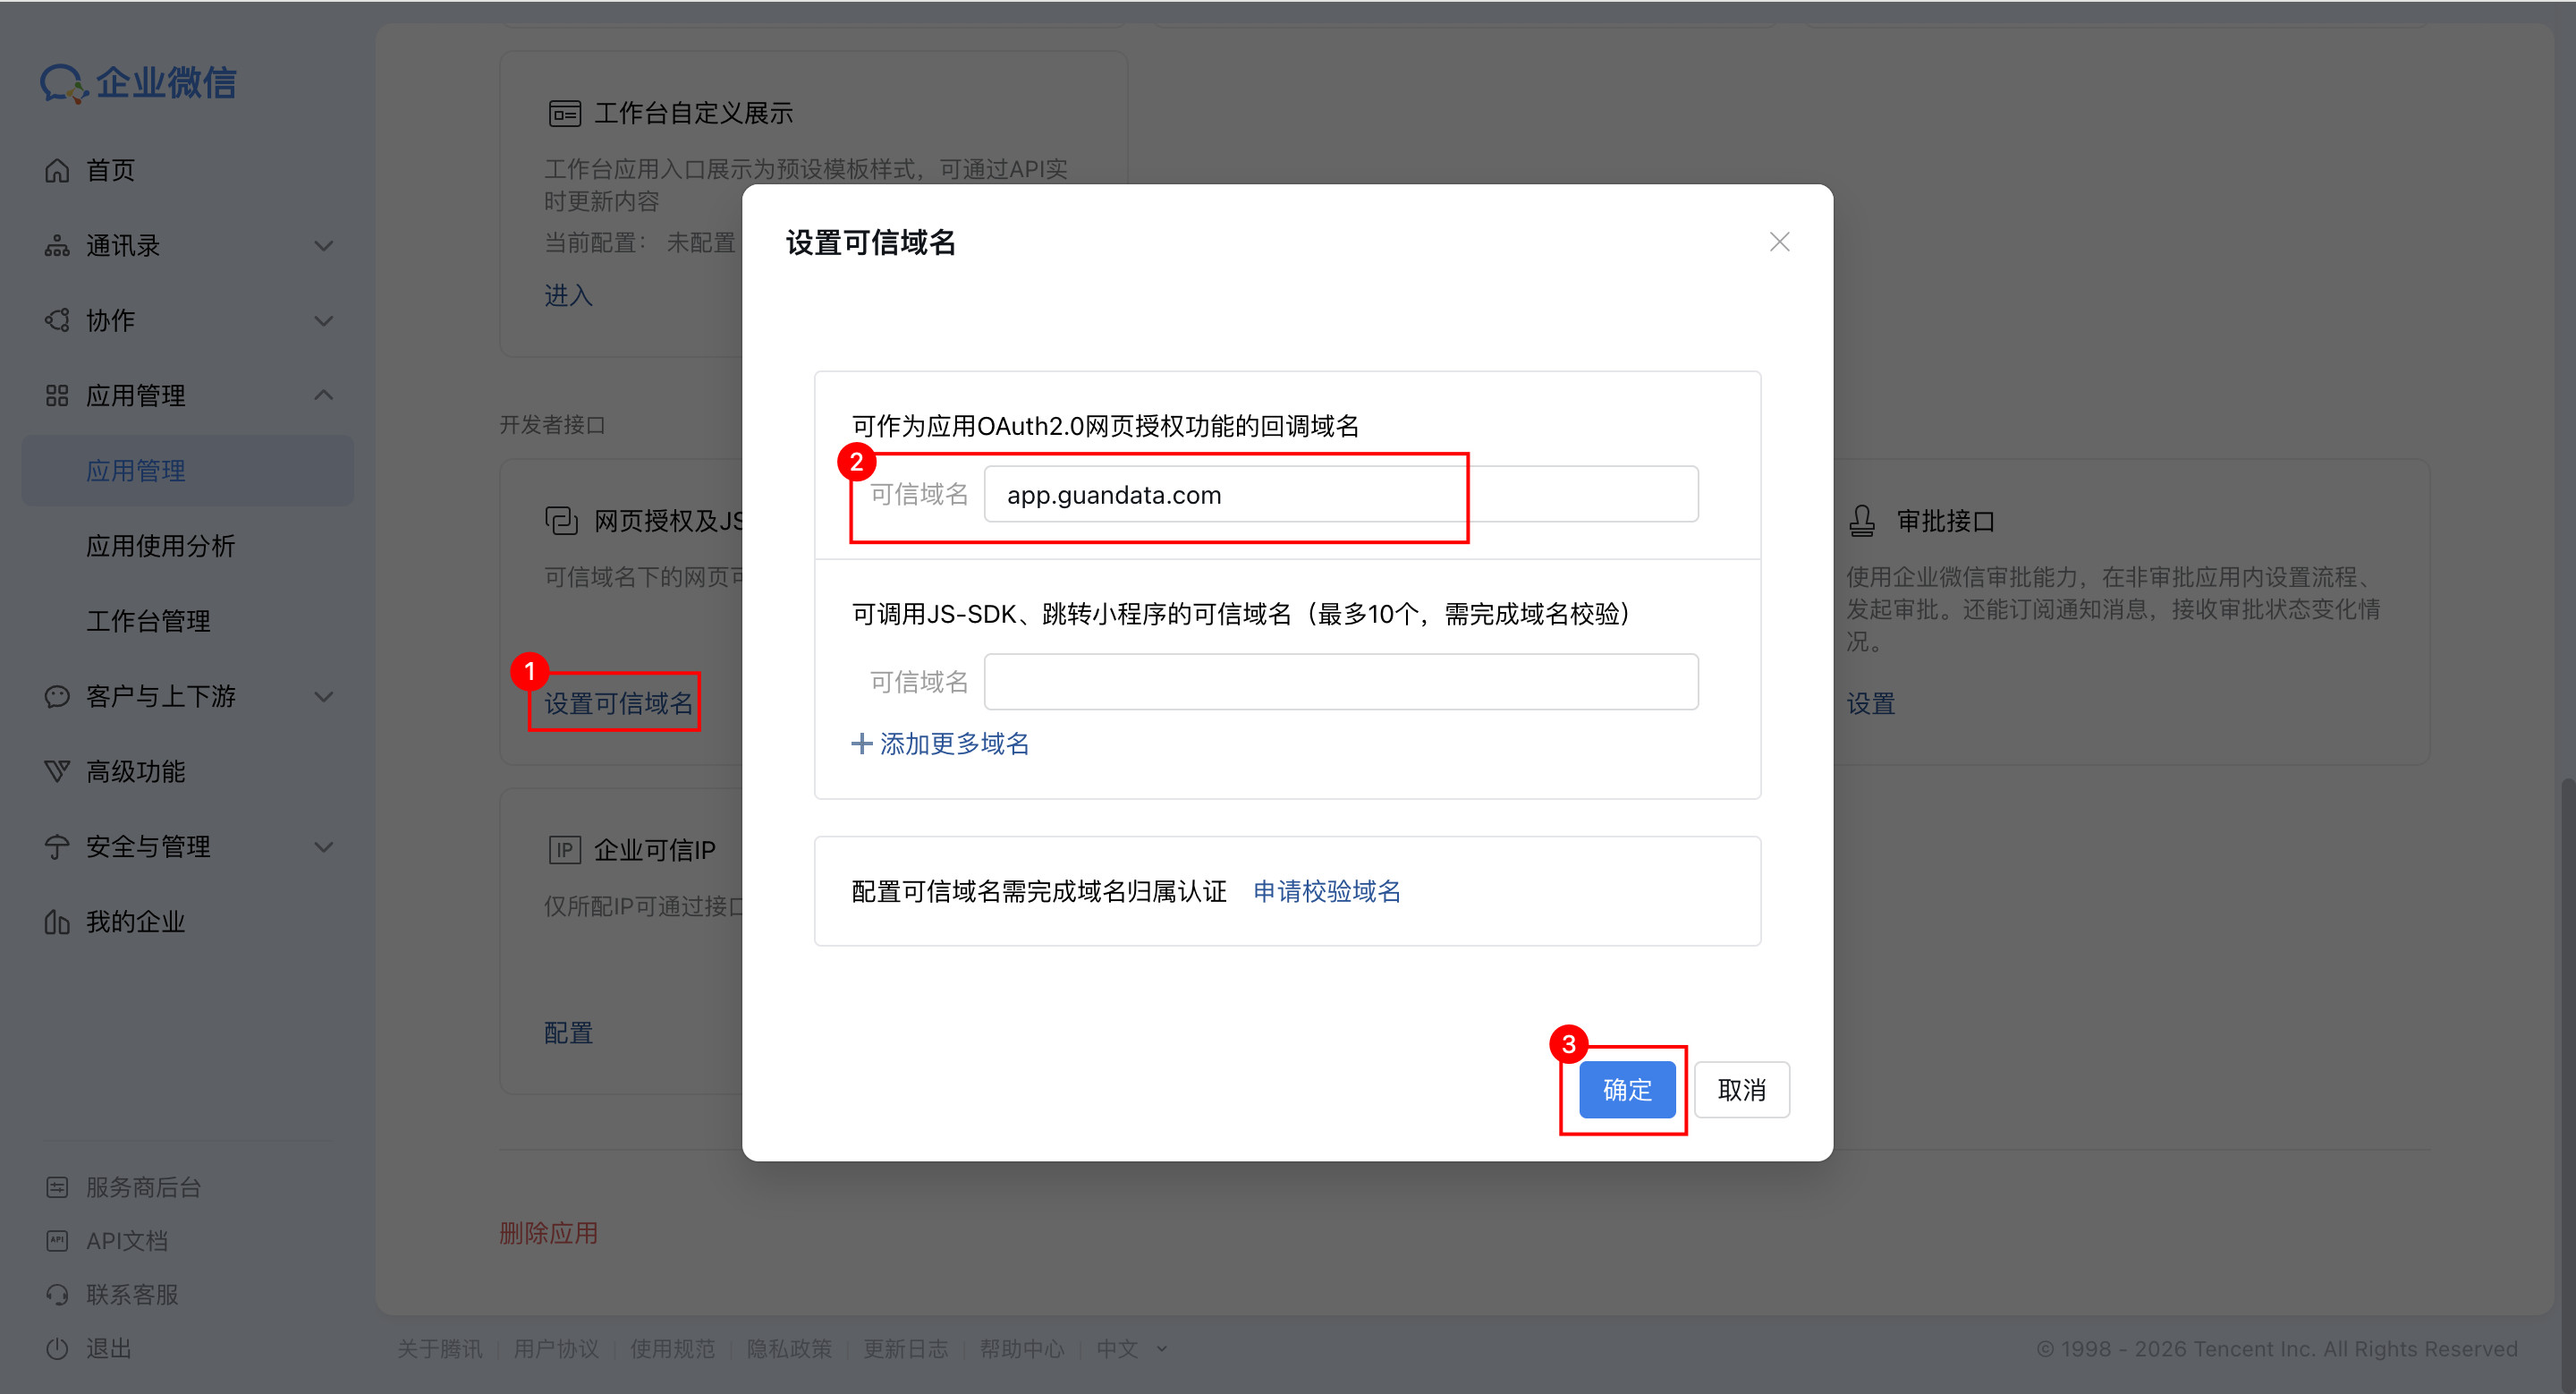
Task: Click the blue 确定 button
Action: (1626, 1090)
